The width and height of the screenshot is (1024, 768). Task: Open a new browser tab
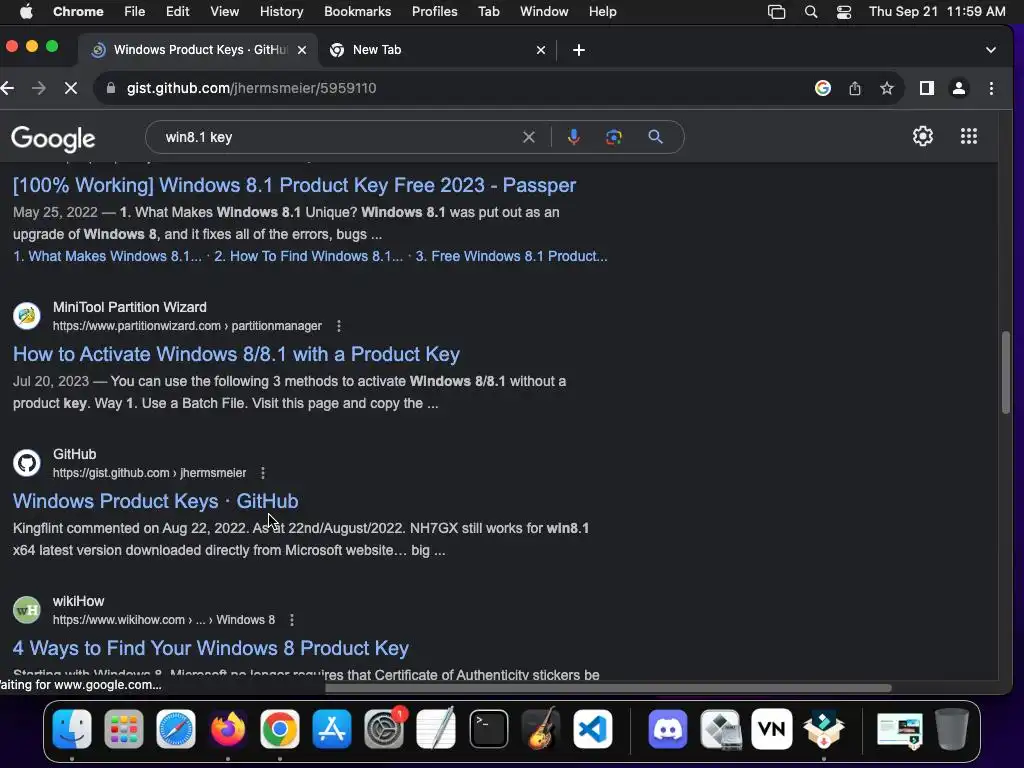coord(579,50)
